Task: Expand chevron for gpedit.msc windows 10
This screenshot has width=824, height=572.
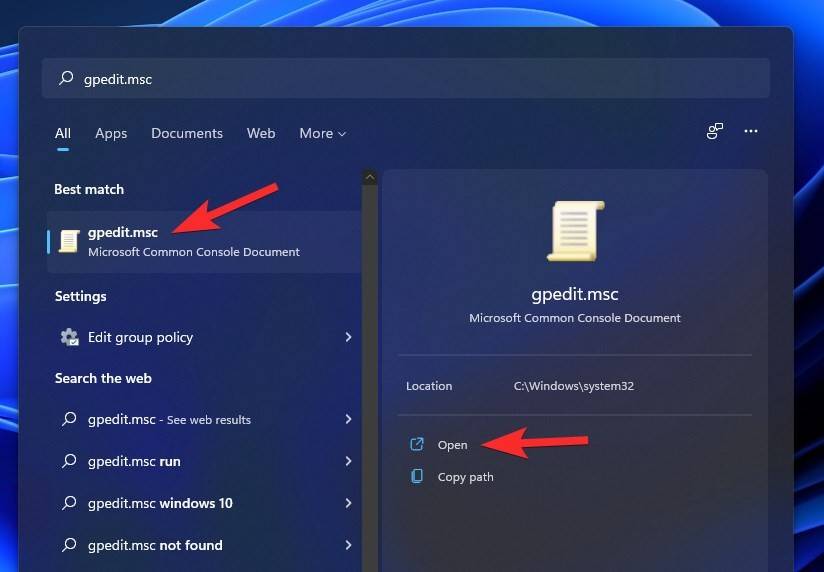Action: [348, 503]
